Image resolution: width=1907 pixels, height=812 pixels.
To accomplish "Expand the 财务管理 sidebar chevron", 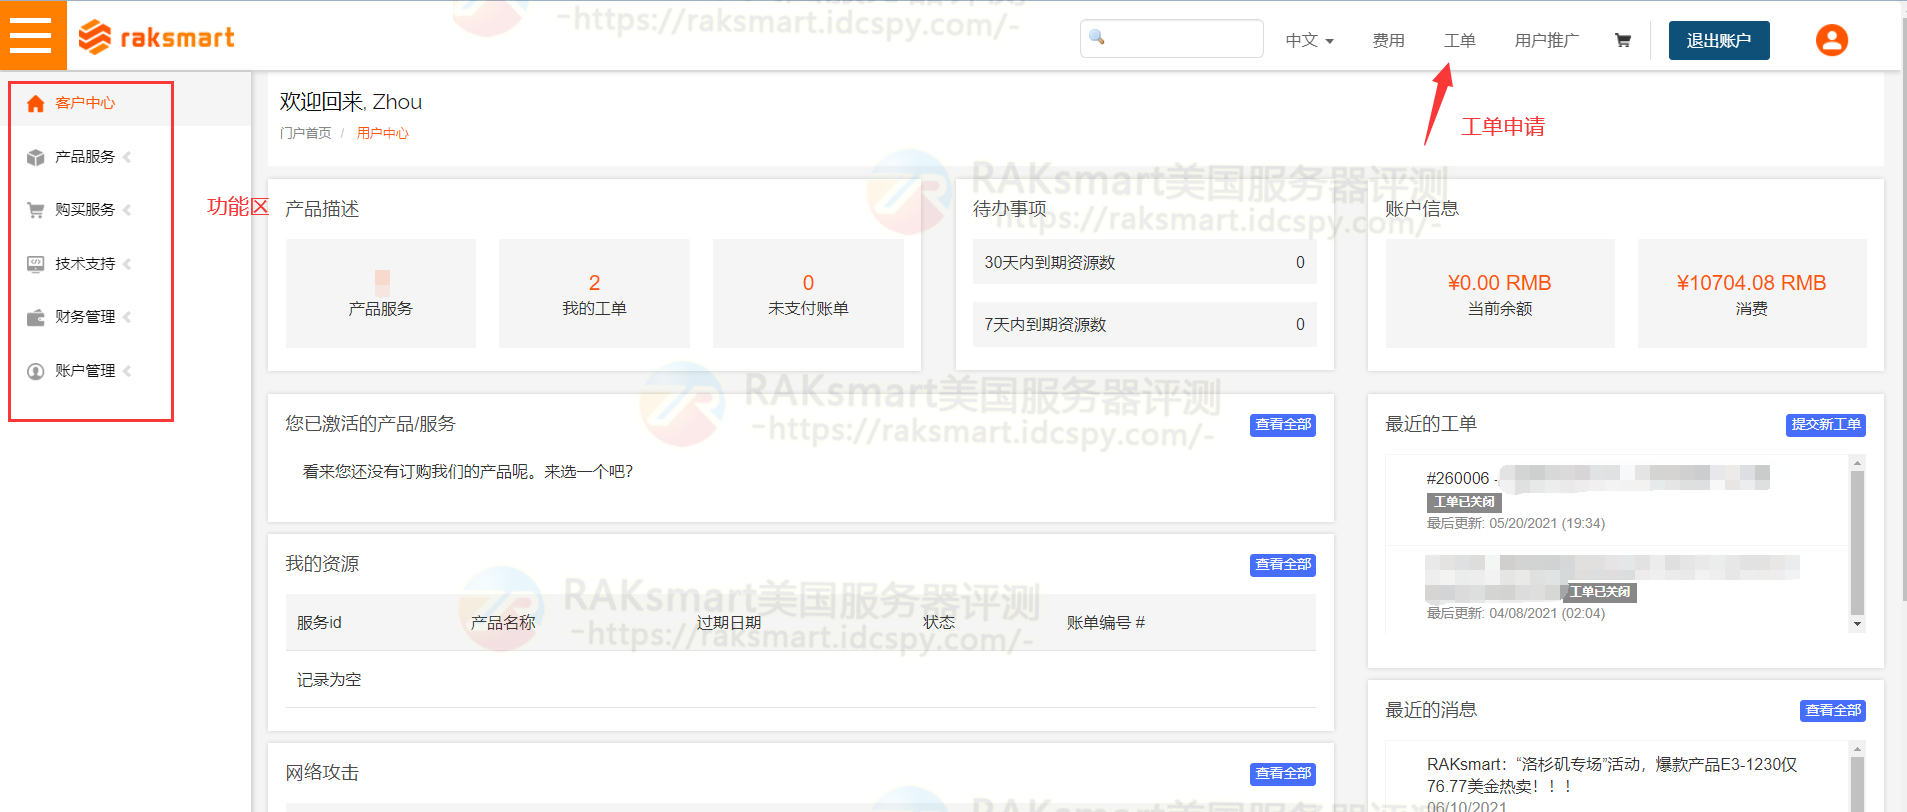I will (127, 317).
